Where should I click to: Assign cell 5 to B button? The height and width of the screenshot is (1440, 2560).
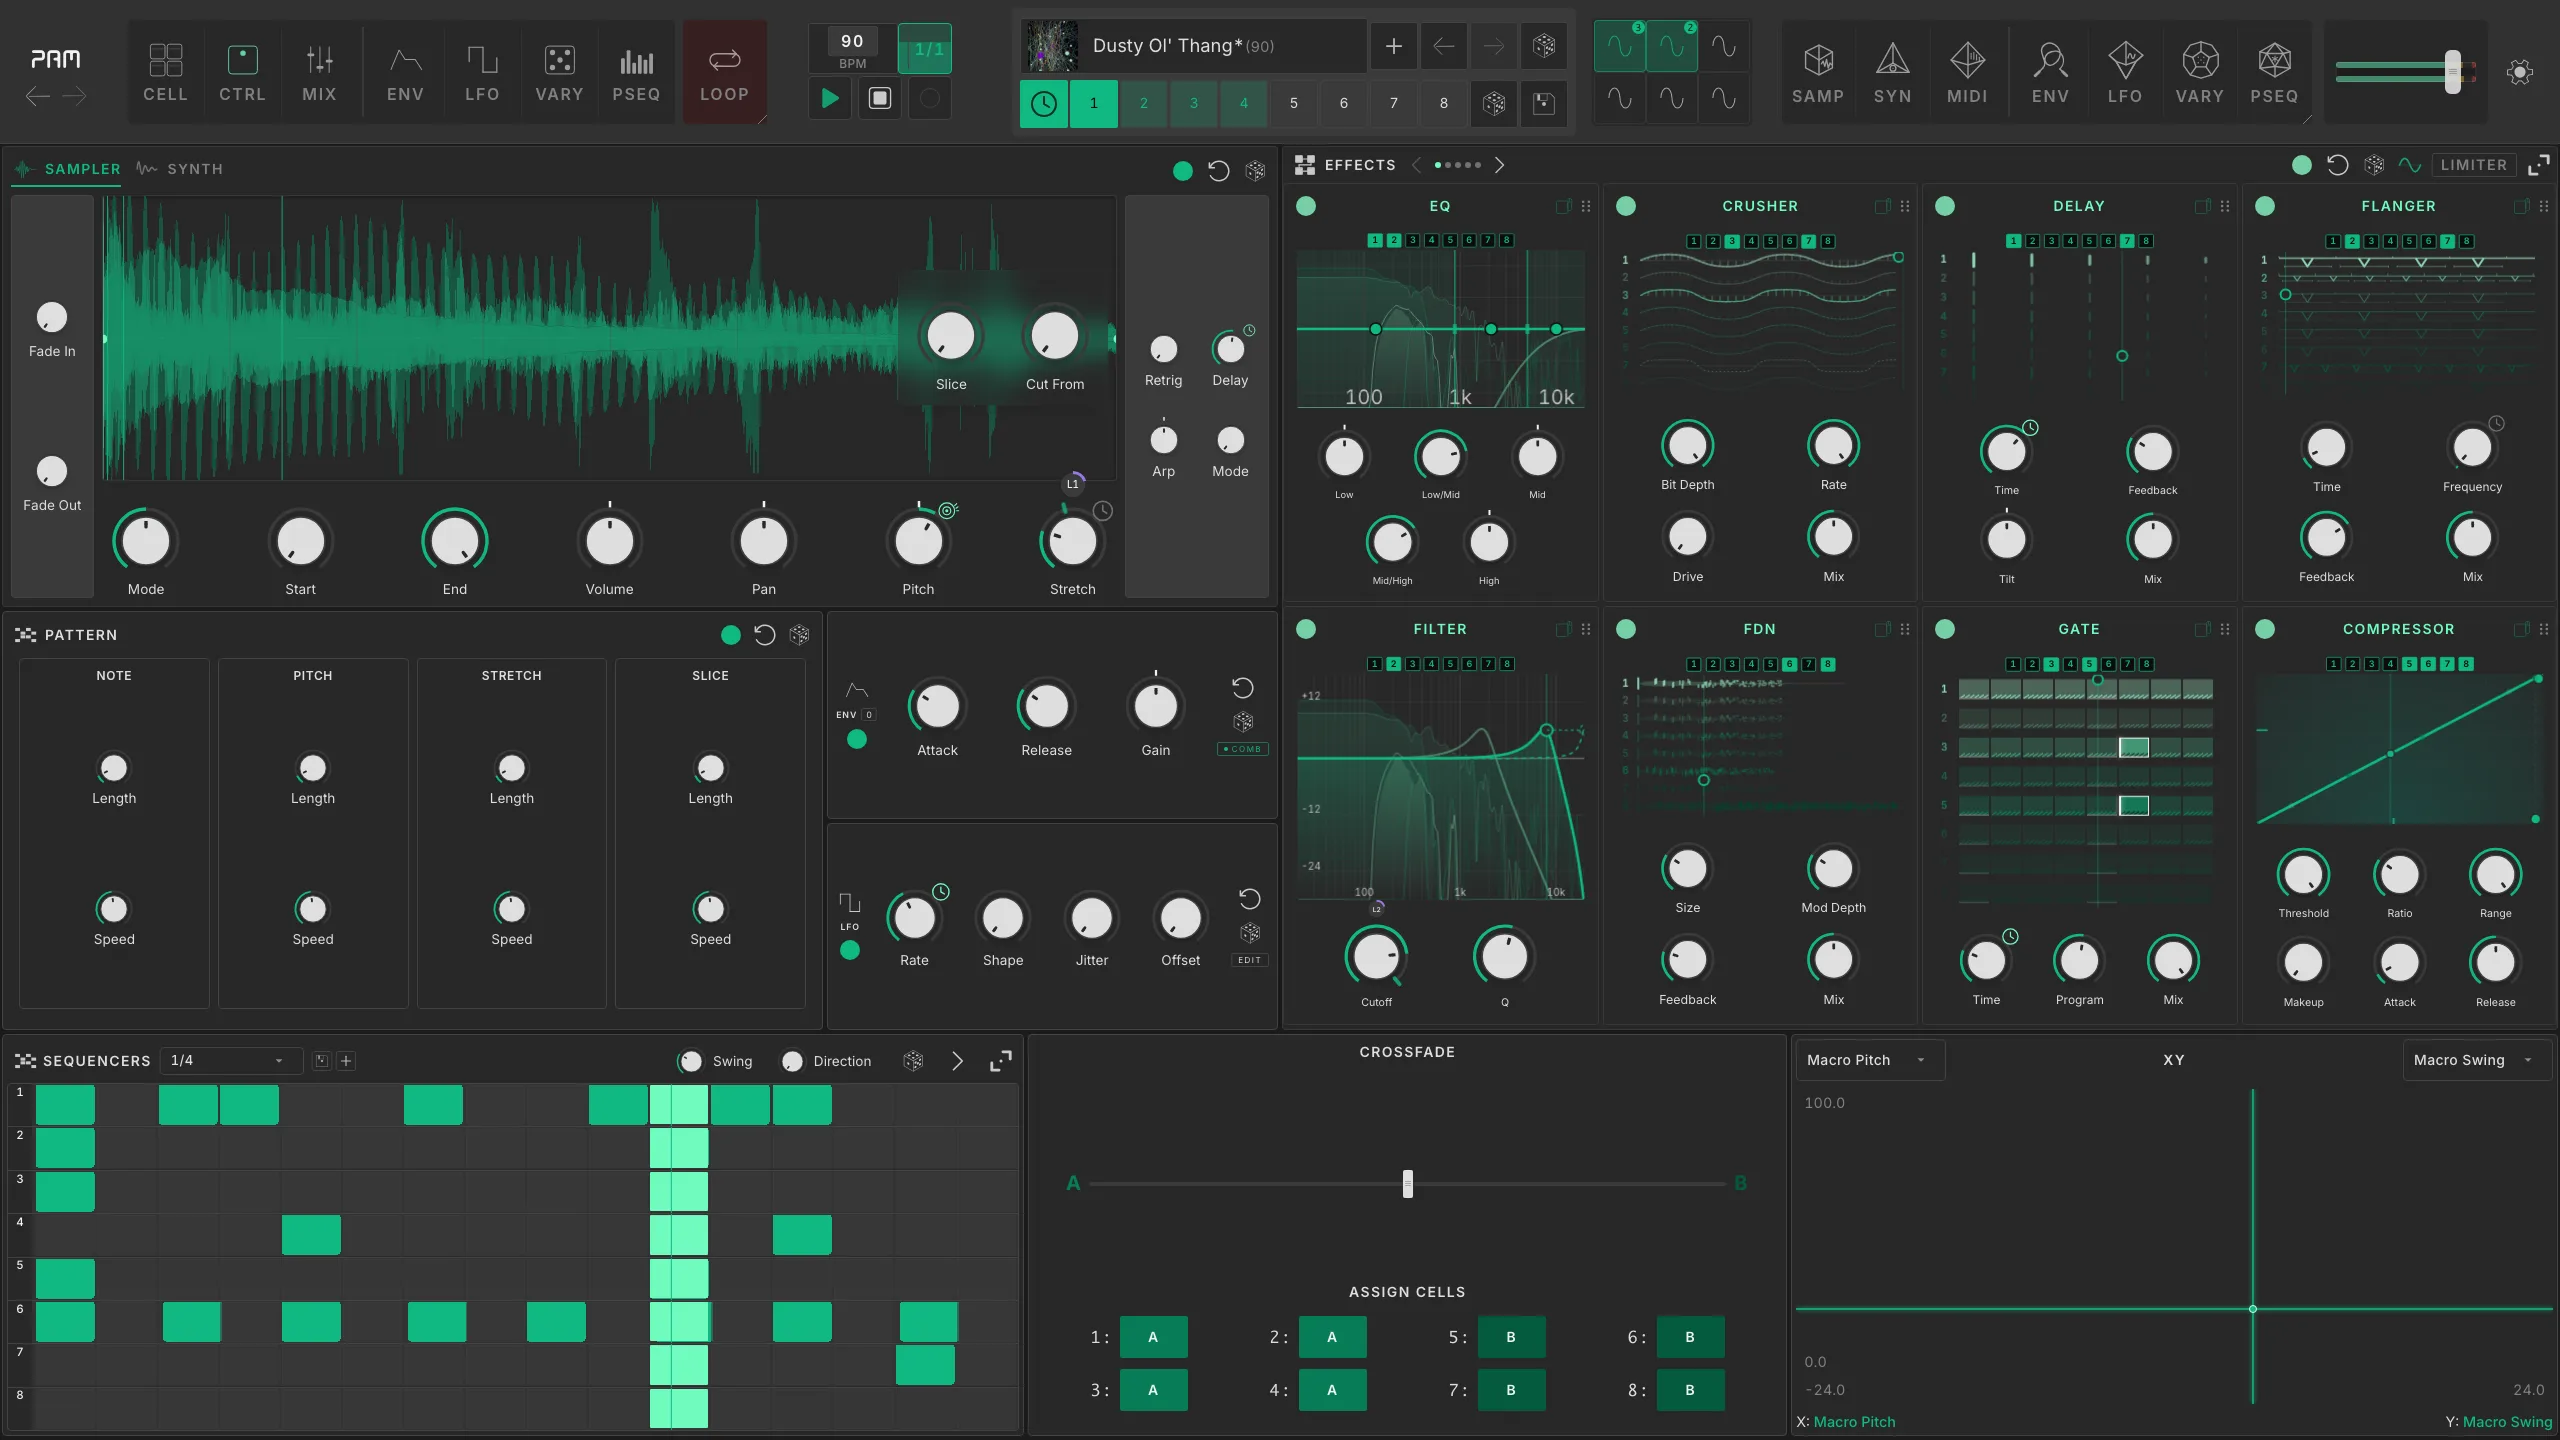(x=1511, y=1337)
